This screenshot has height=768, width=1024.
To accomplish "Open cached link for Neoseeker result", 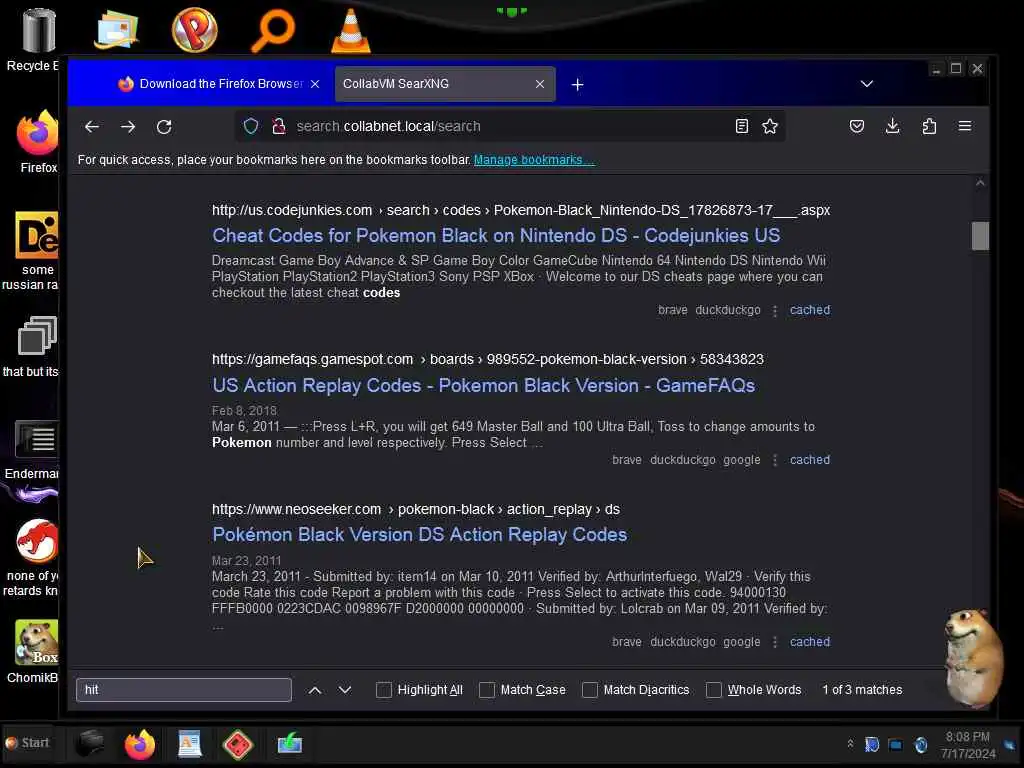I will click(810, 642).
